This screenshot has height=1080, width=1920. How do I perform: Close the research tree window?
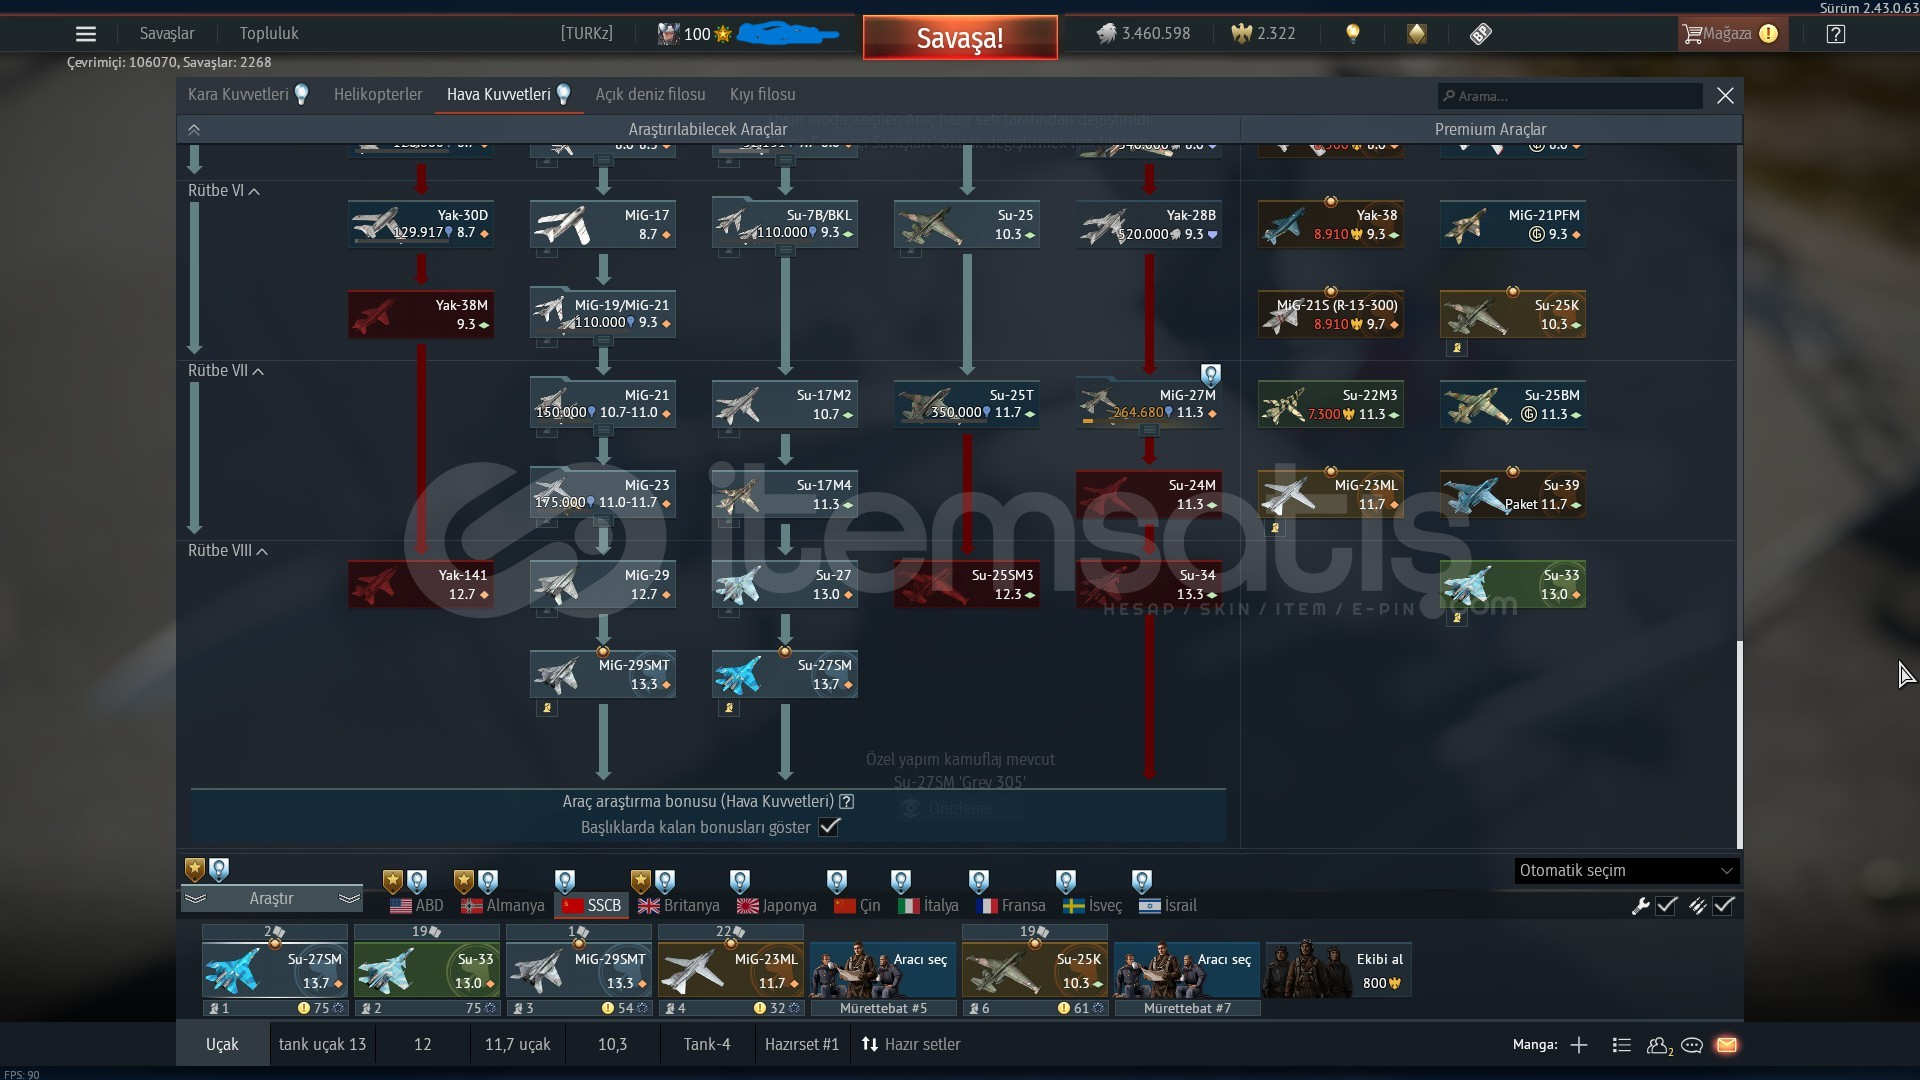point(1725,96)
